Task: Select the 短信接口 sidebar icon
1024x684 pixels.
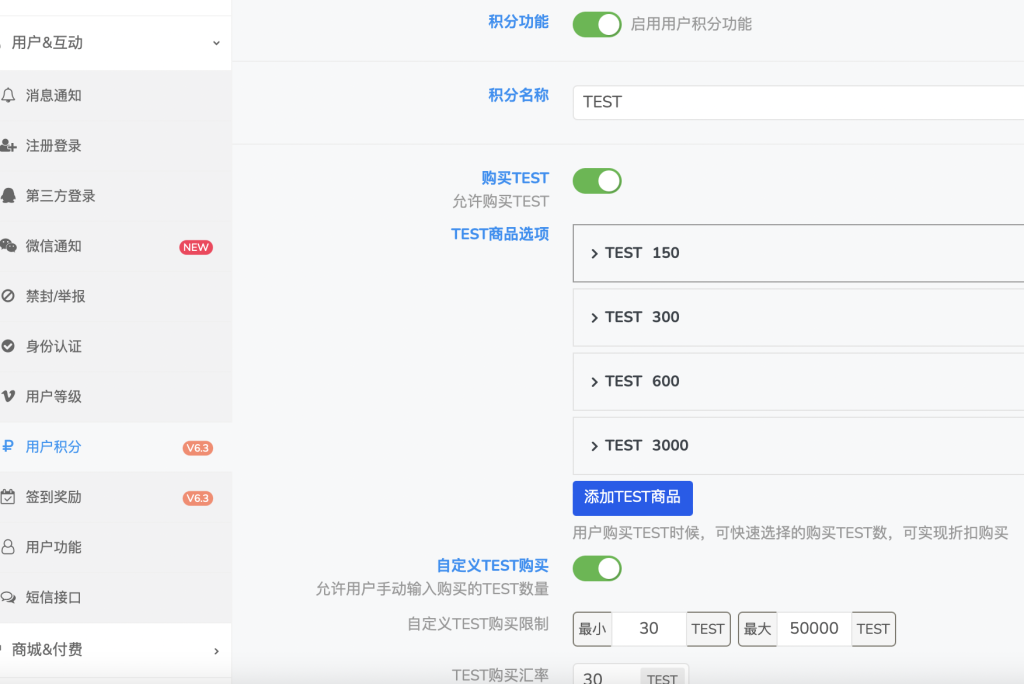Action: pyautogui.click(x=11, y=597)
